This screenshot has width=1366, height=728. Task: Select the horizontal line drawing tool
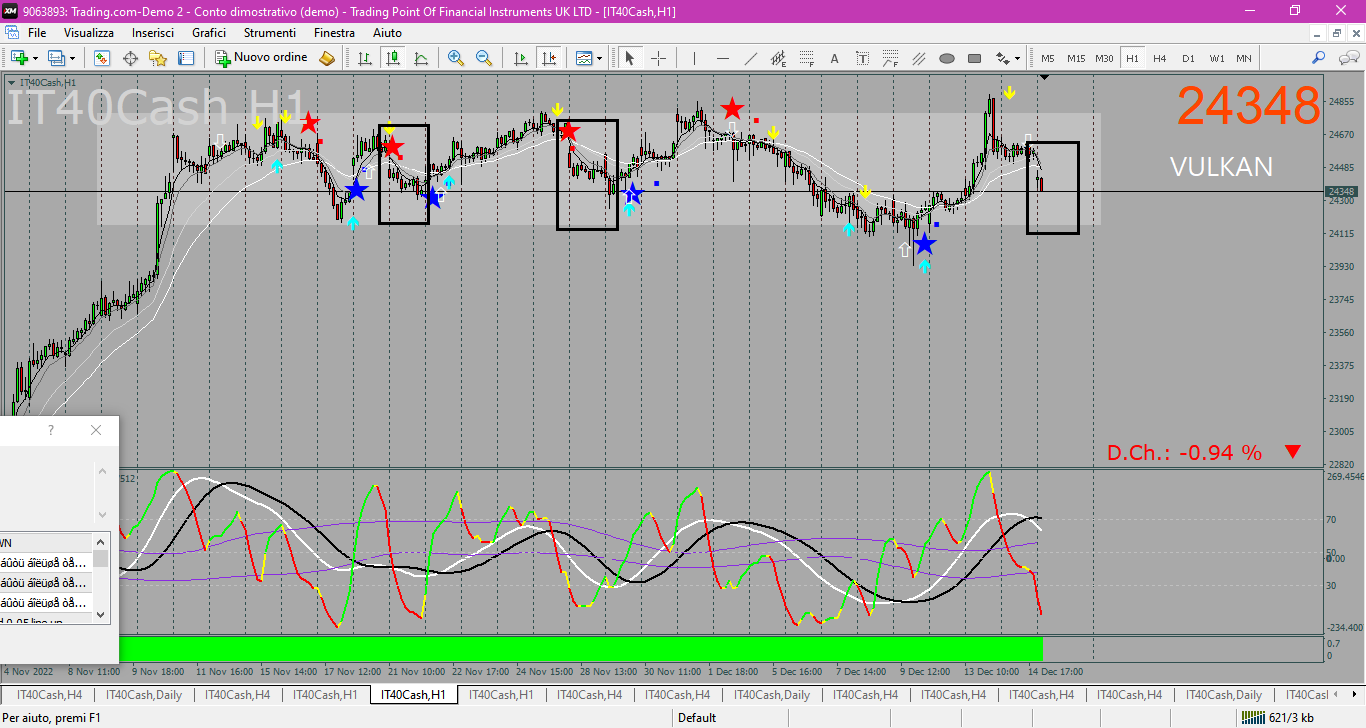(x=722, y=58)
